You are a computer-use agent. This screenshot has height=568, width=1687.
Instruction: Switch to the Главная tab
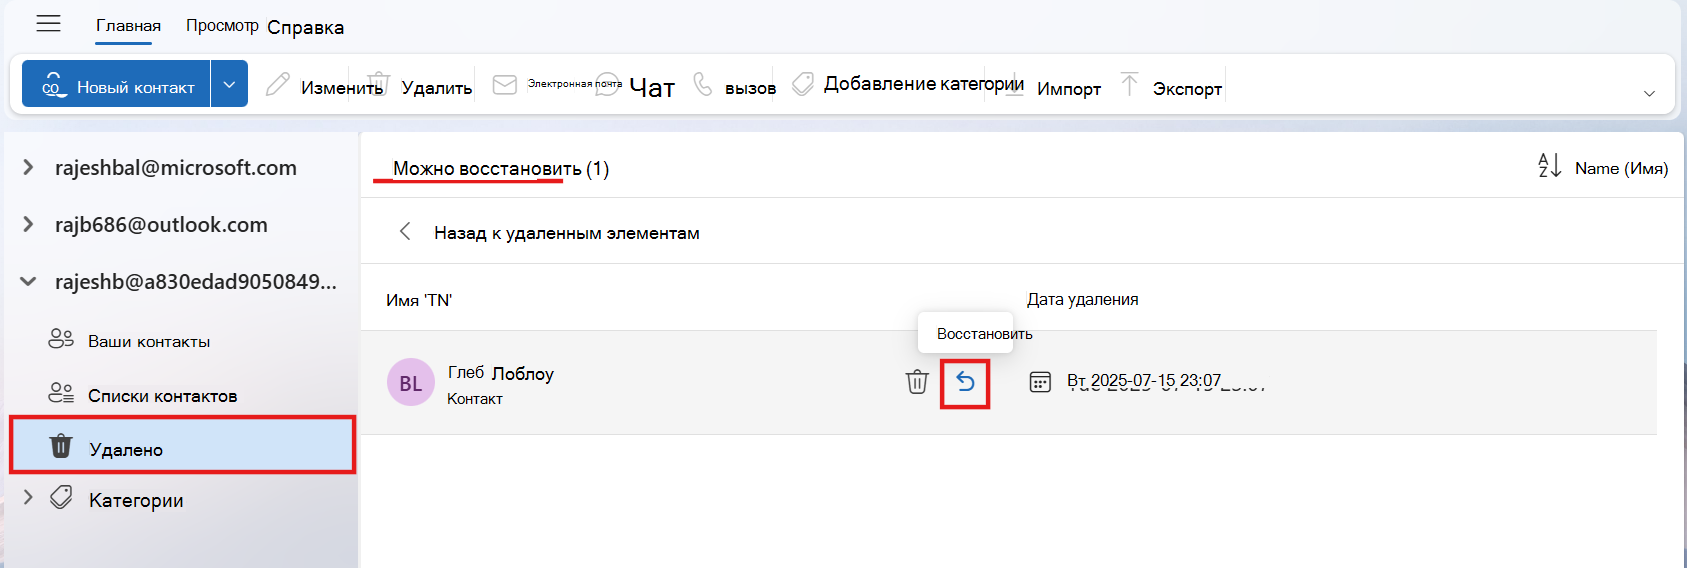(128, 26)
